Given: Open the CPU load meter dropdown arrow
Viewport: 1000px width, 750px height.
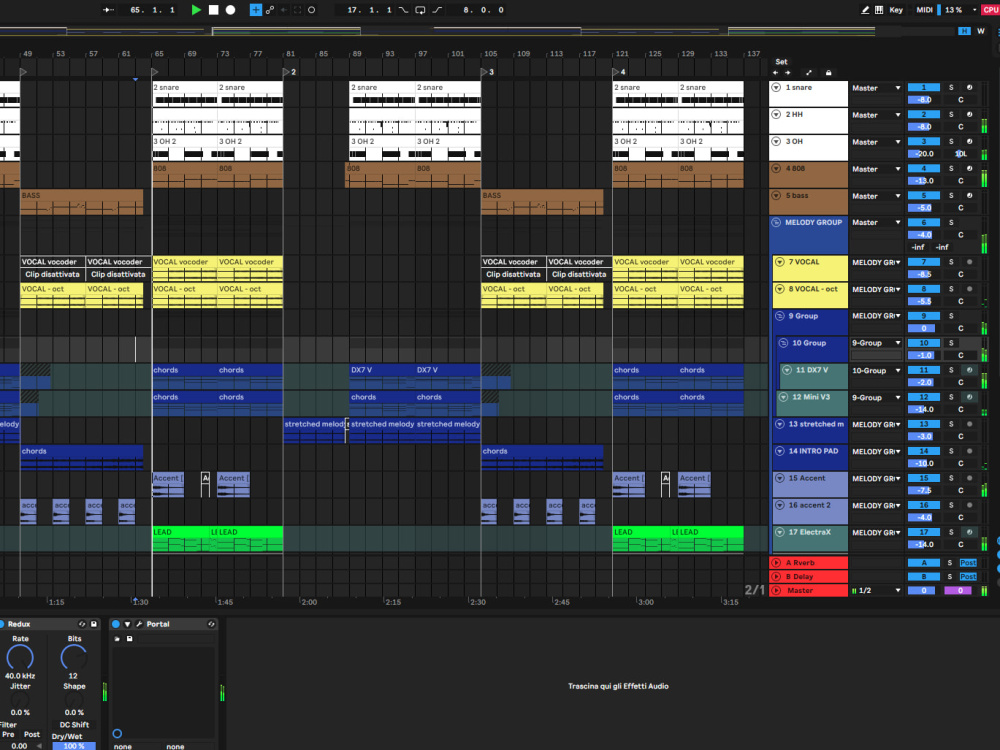Looking at the screenshot, I should 974,10.
